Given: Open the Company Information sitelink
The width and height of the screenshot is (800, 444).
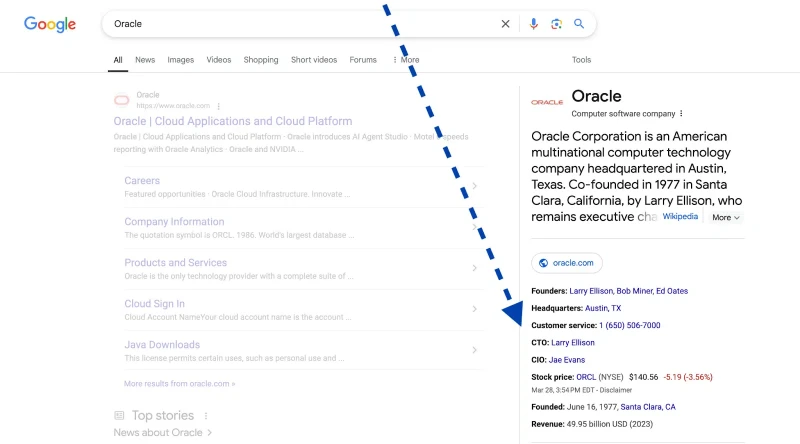Looking at the screenshot, I should [x=174, y=221].
